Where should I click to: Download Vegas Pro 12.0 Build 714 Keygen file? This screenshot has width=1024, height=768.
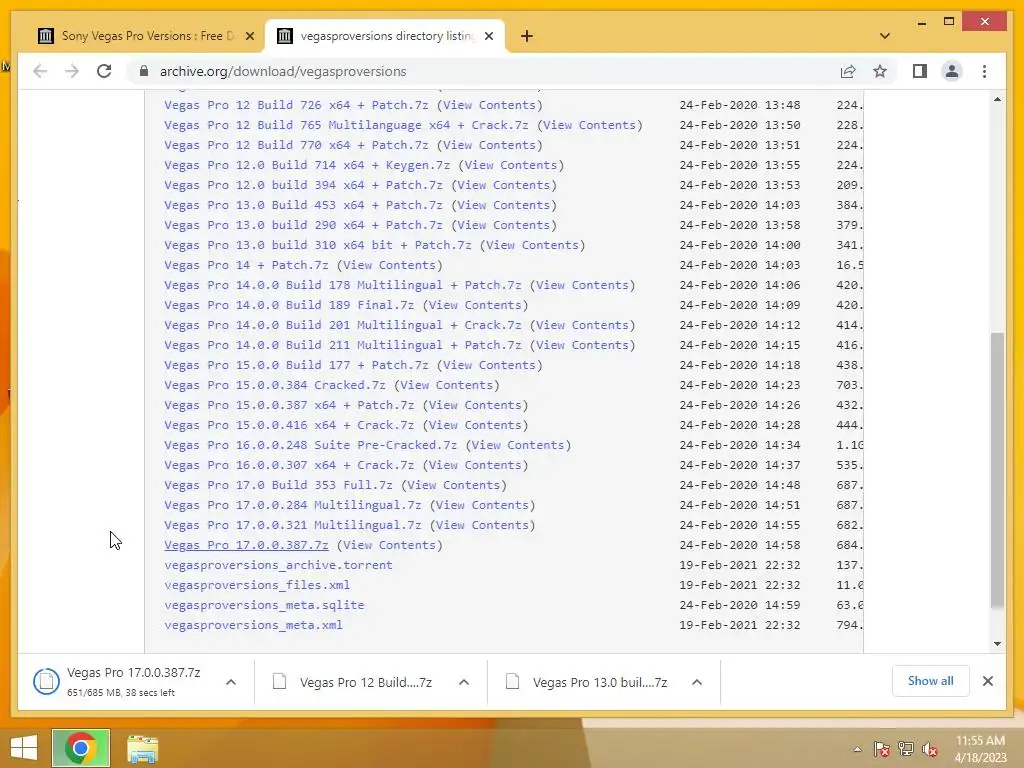(x=307, y=165)
